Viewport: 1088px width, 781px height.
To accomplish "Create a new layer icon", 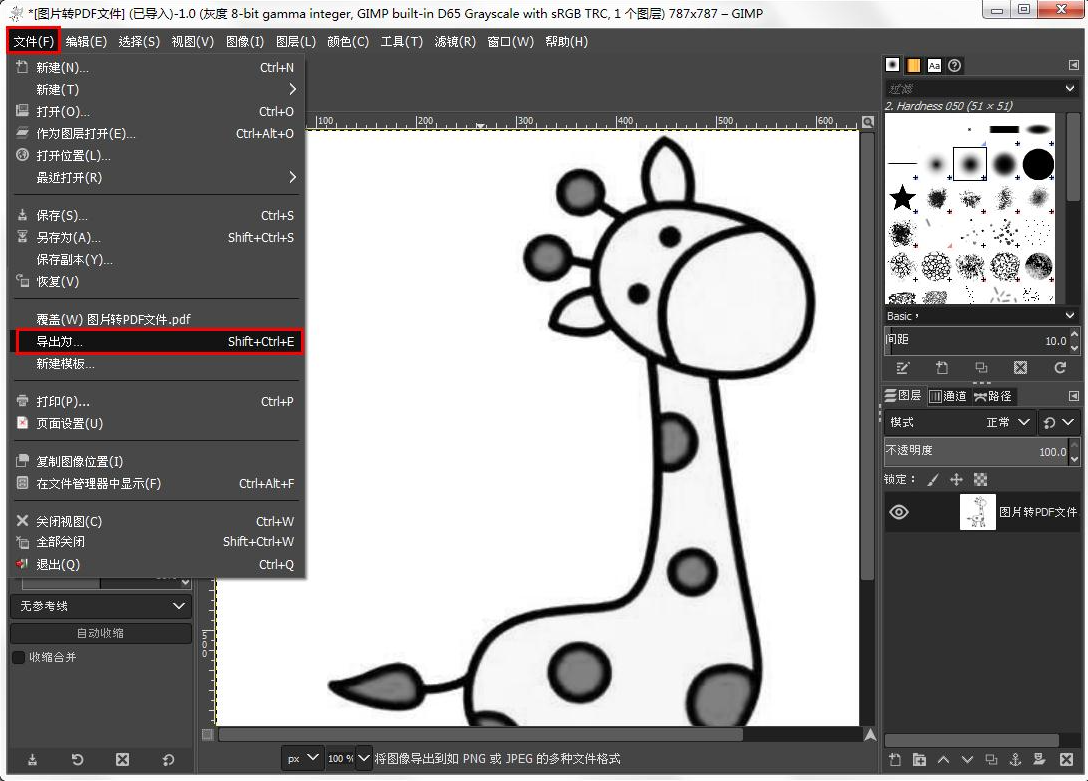I will click(895, 759).
